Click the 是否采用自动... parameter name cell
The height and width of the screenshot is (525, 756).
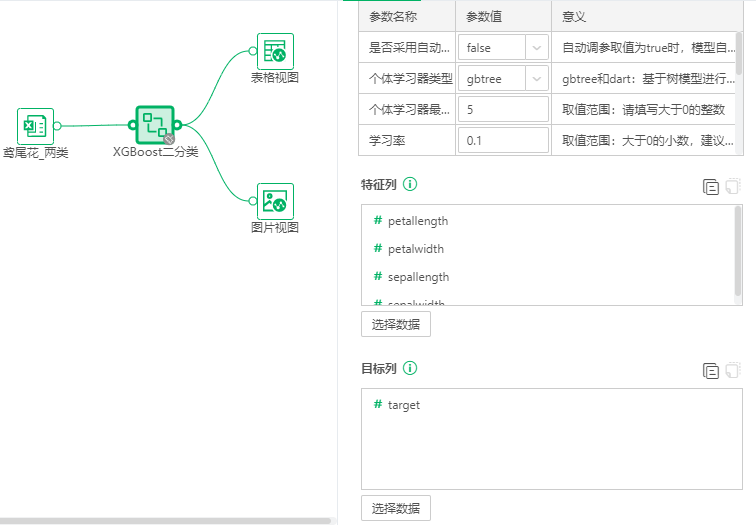pos(407,48)
